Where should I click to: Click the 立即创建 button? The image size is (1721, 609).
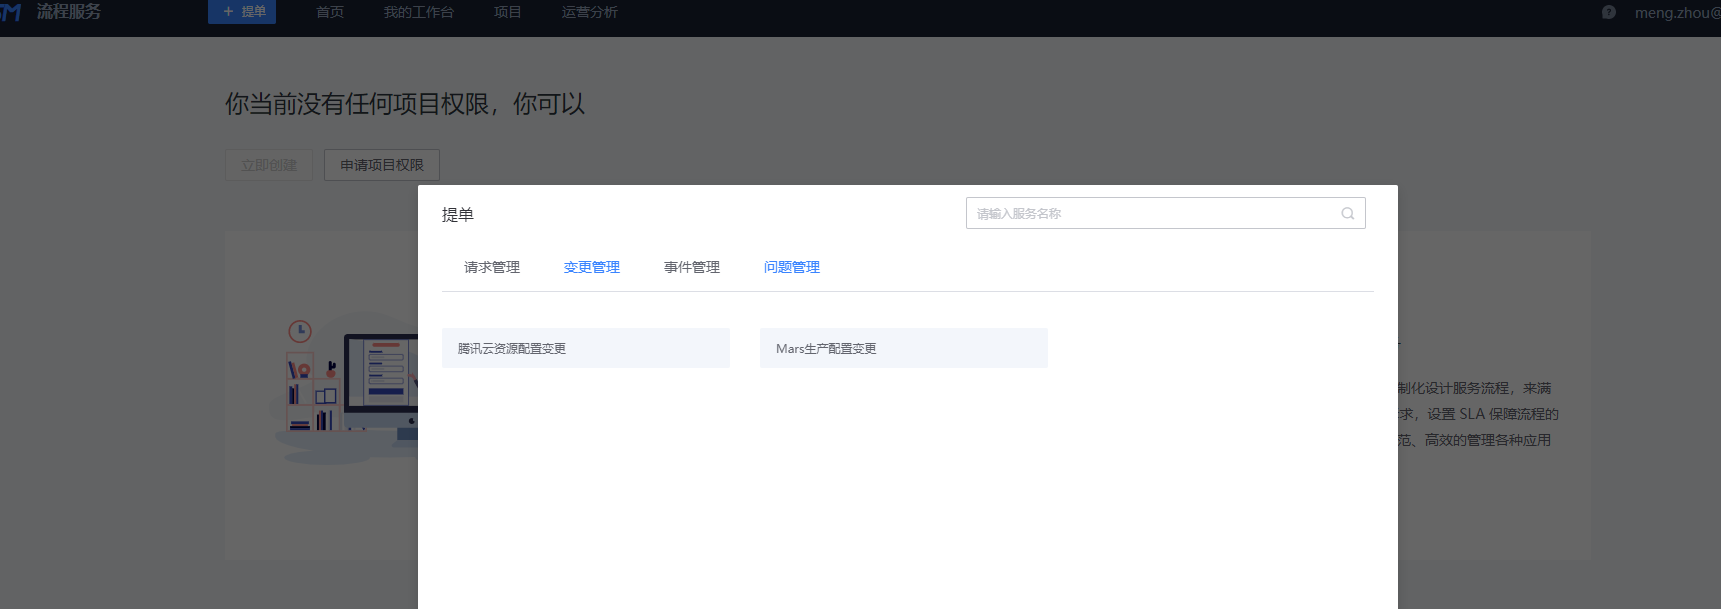tap(269, 165)
